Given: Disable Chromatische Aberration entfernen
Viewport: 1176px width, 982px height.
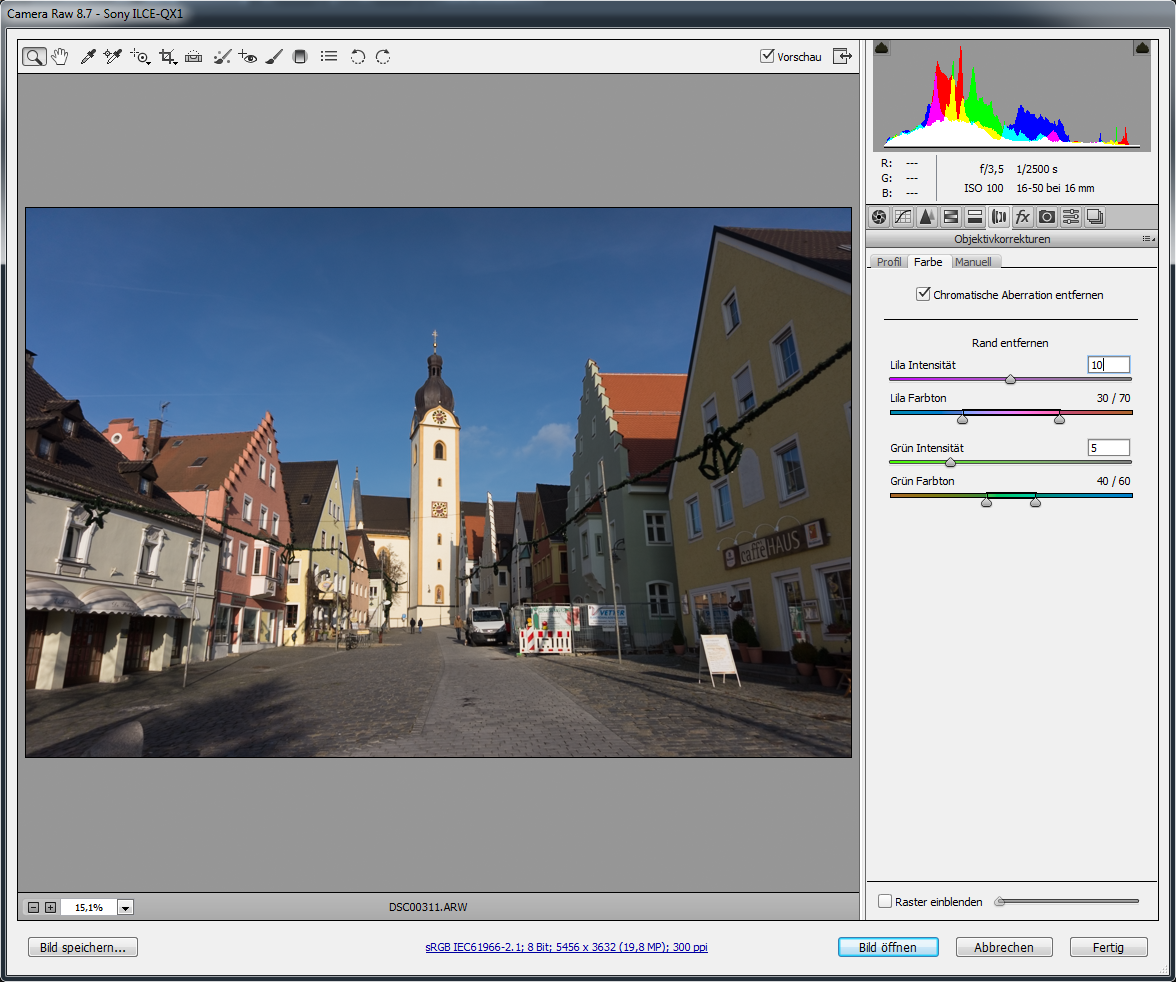Looking at the screenshot, I should point(923,295).
